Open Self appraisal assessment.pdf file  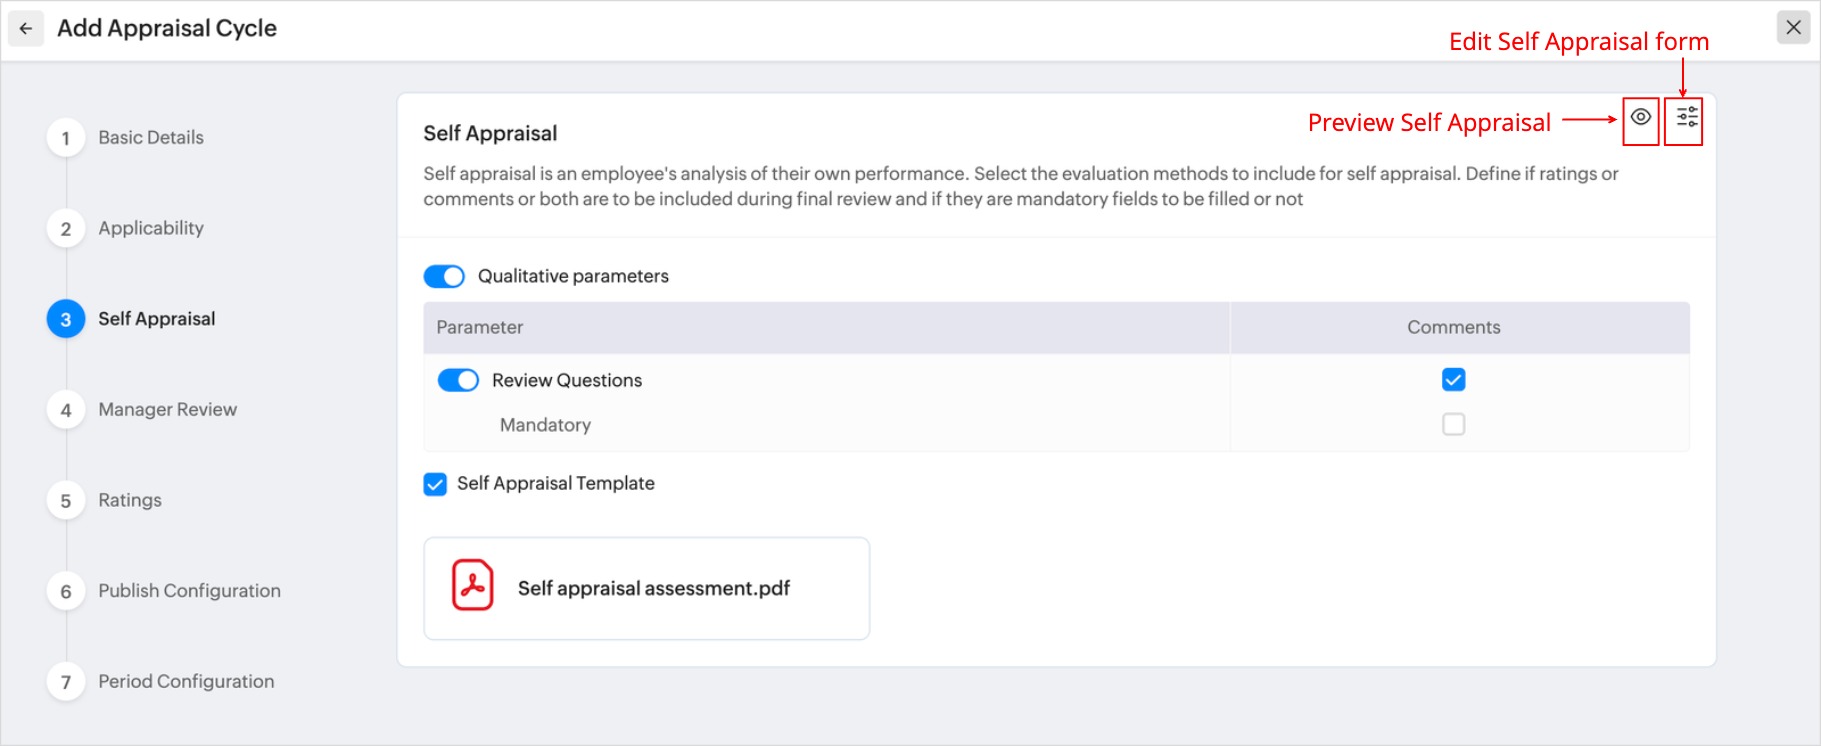tap(653, 588)
